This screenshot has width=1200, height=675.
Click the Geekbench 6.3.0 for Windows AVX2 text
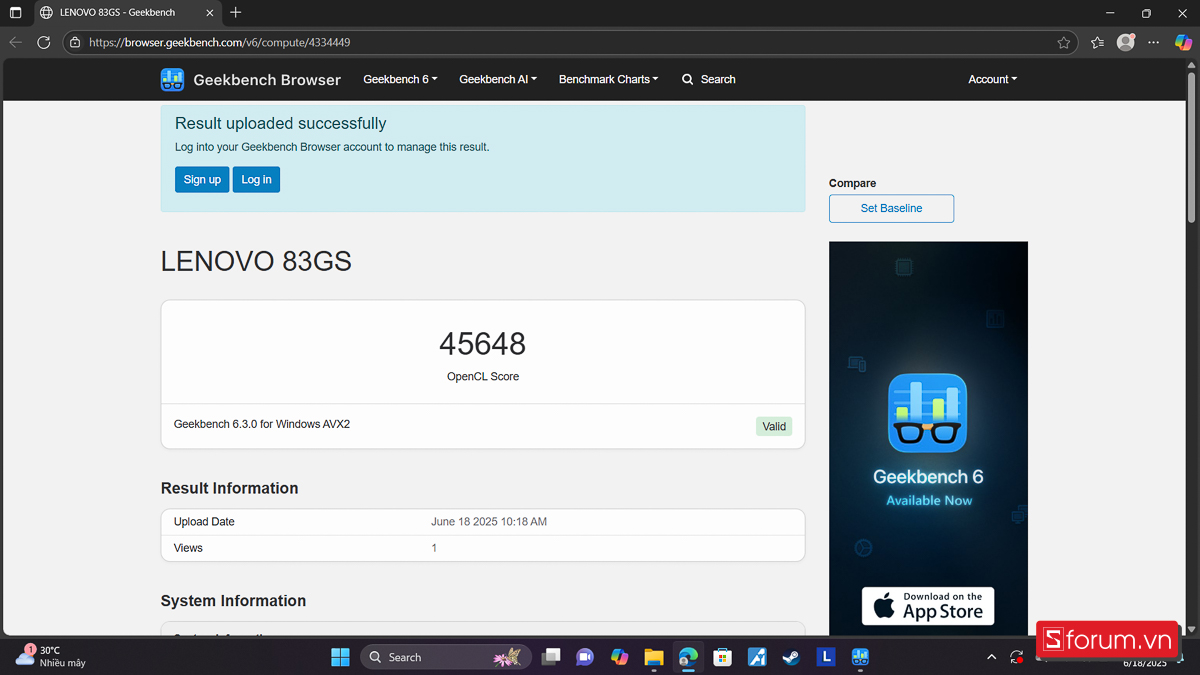point(262,424)
